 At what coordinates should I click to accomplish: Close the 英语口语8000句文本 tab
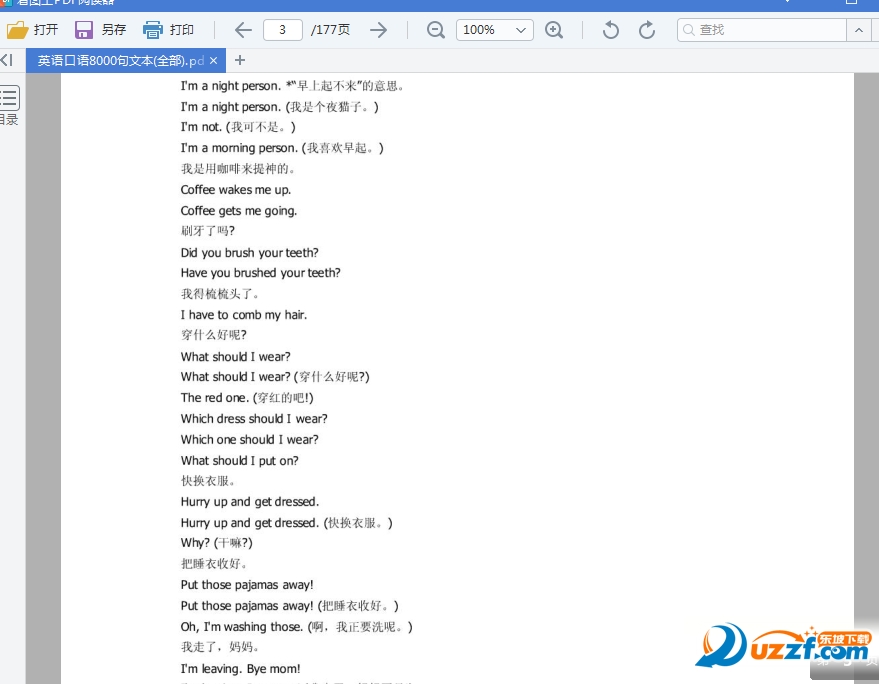click(x=212, y=60)
